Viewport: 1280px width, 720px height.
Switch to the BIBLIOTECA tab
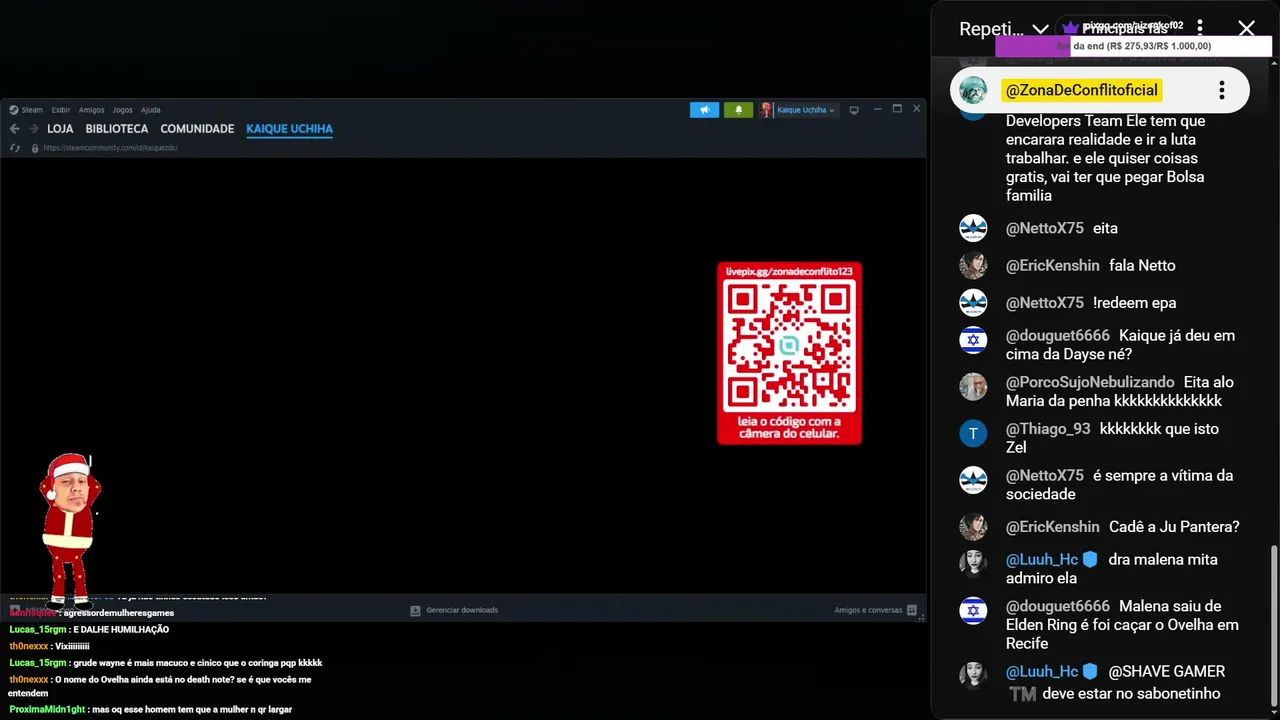click(x=117, y=129)
